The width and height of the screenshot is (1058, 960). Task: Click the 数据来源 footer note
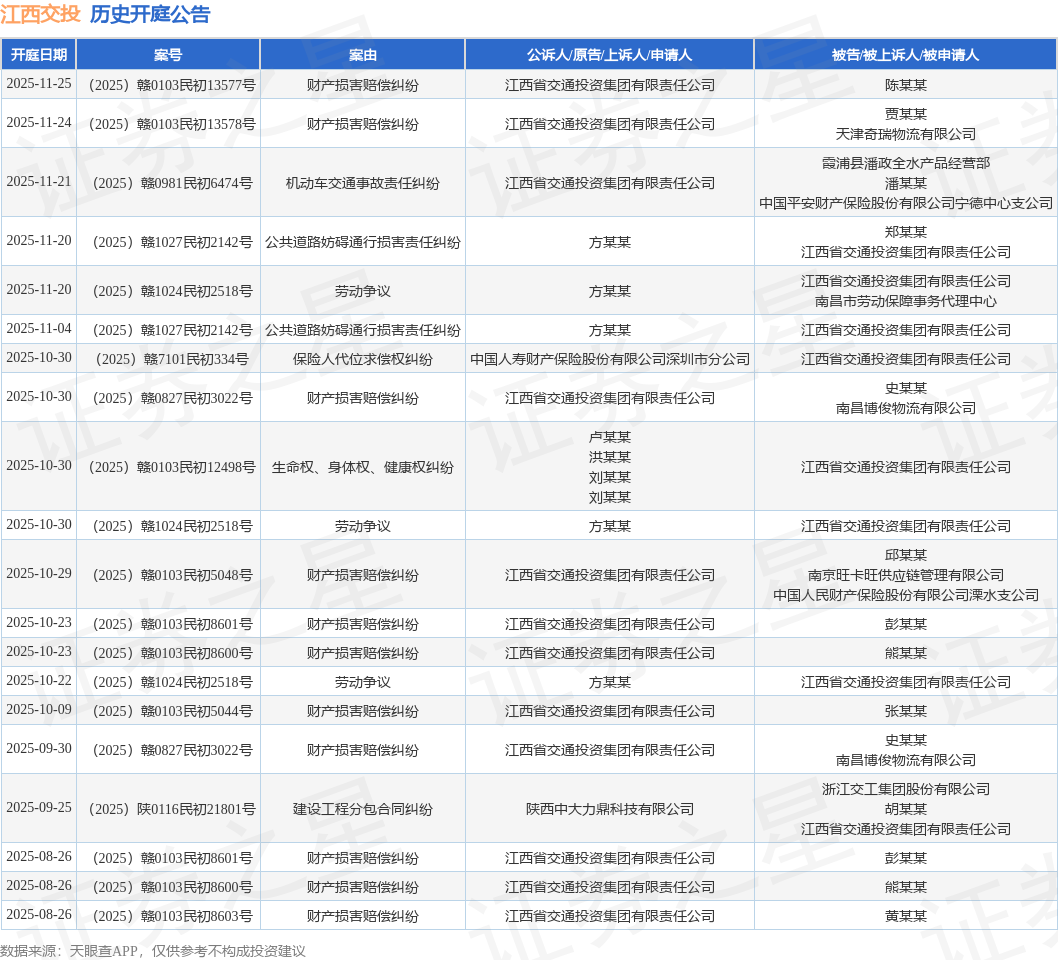[152, 951]
